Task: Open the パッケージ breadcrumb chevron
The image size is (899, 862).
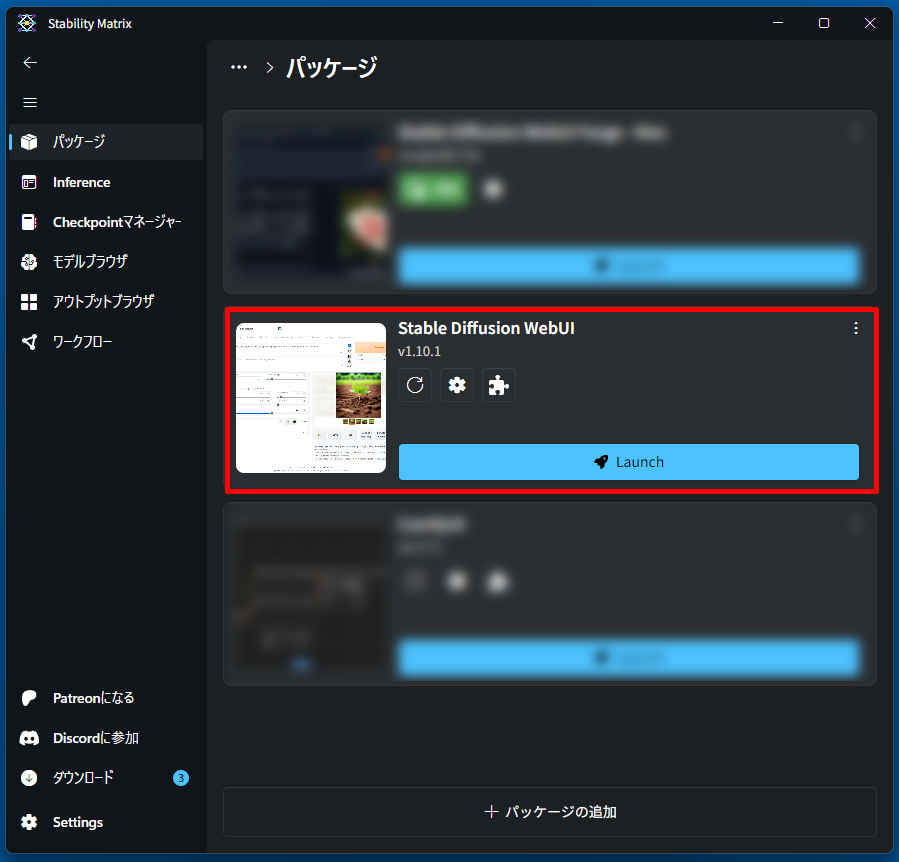Action: click(x=268, y=67)
